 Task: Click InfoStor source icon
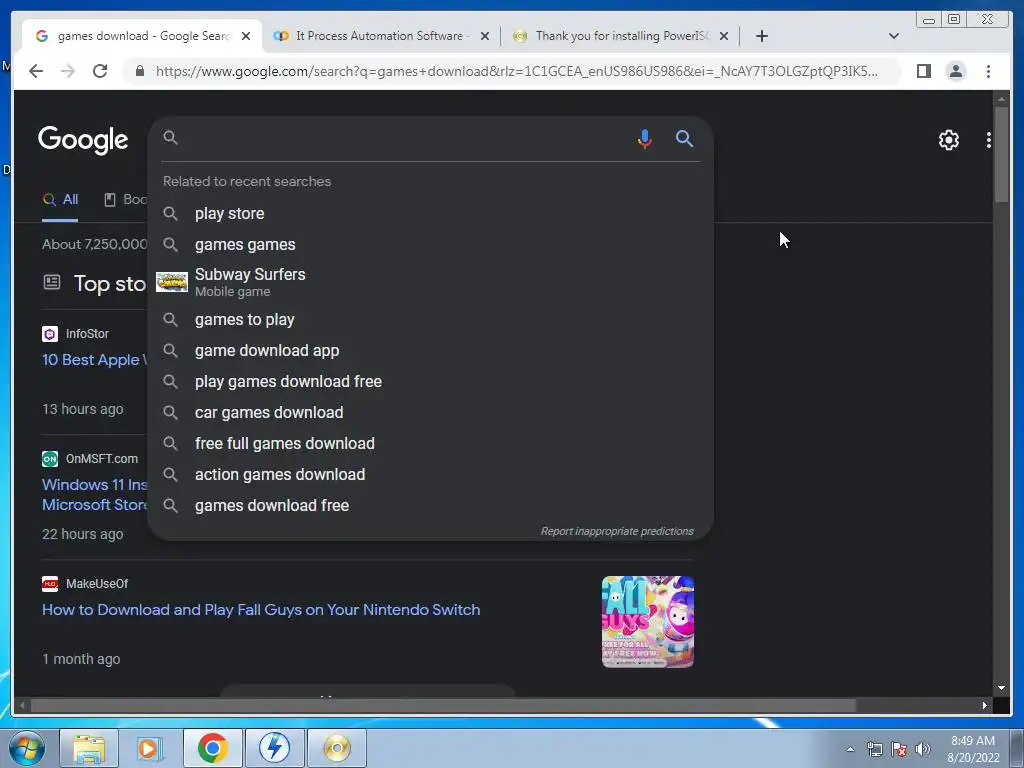pos(50,334)
